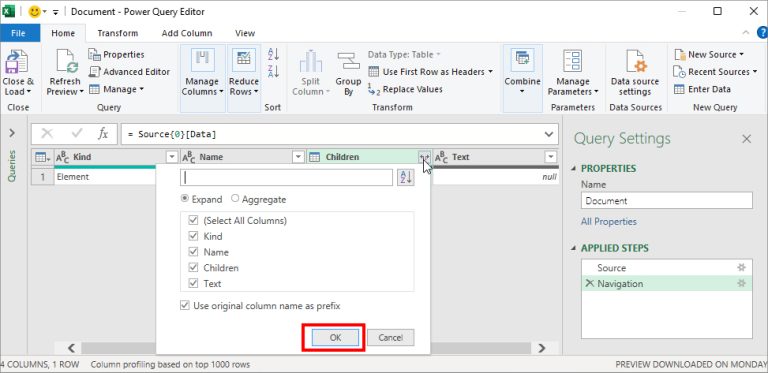Open Source step settings gear
The height and width of the screenshot is (373, 768).
742,268
